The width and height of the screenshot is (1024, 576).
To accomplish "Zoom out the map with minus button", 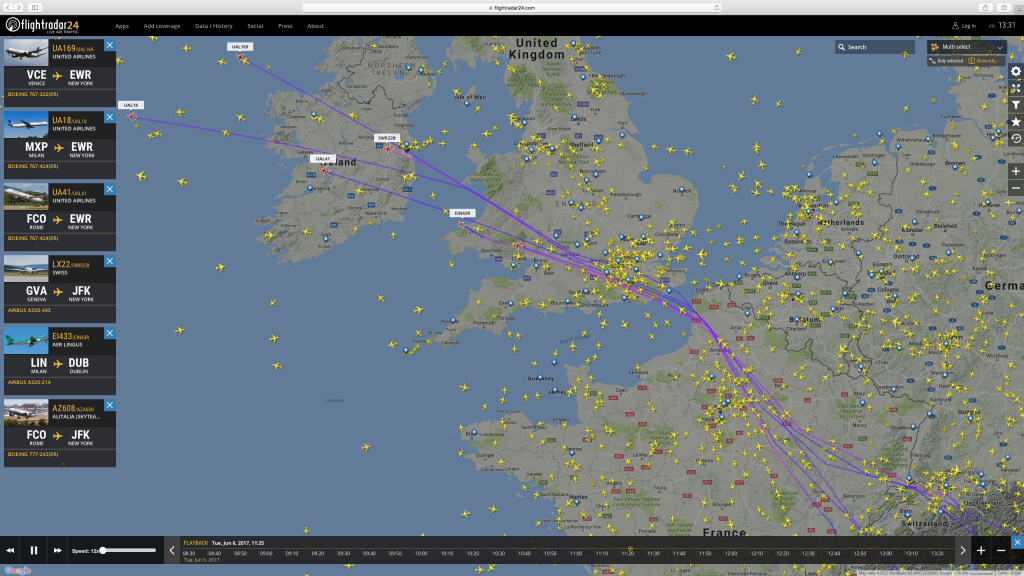I will 1016,188.
